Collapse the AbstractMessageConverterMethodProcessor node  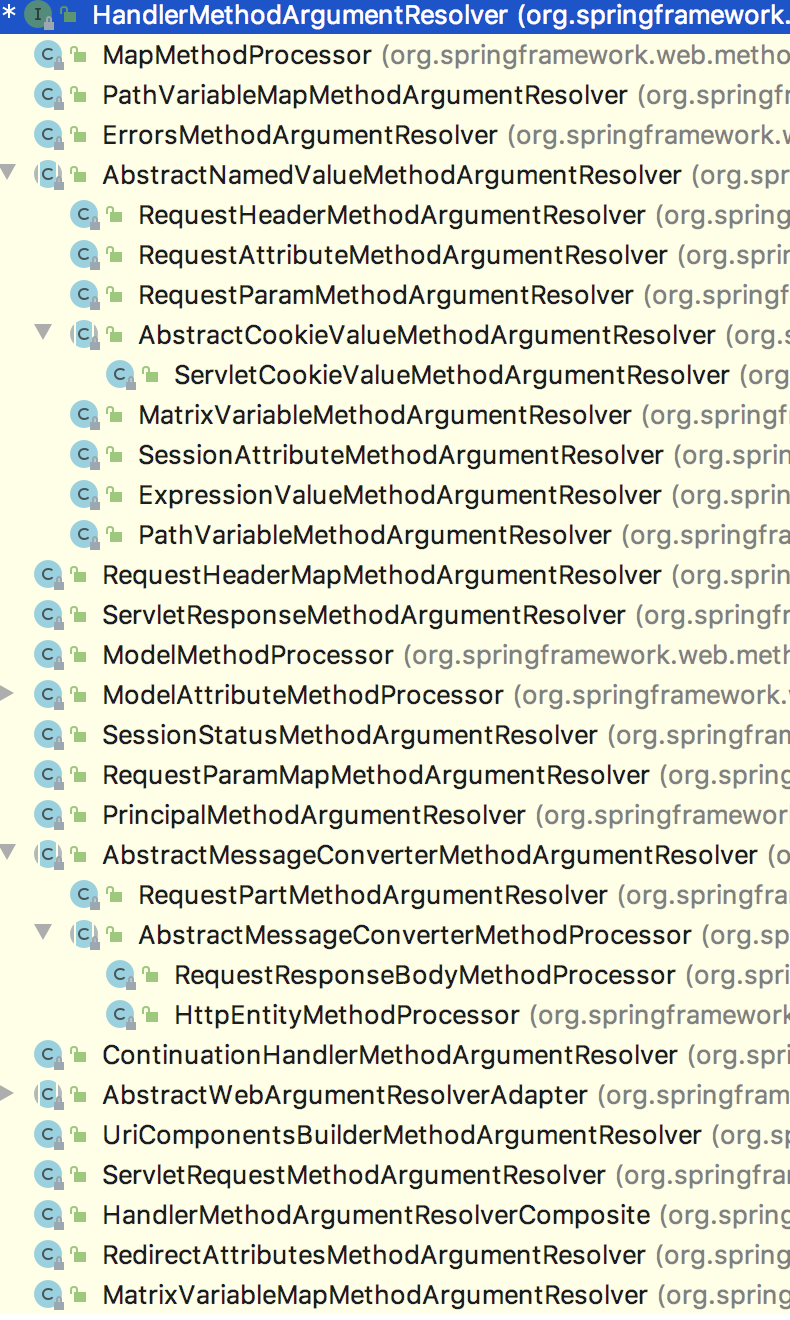[x=43, y=931]
